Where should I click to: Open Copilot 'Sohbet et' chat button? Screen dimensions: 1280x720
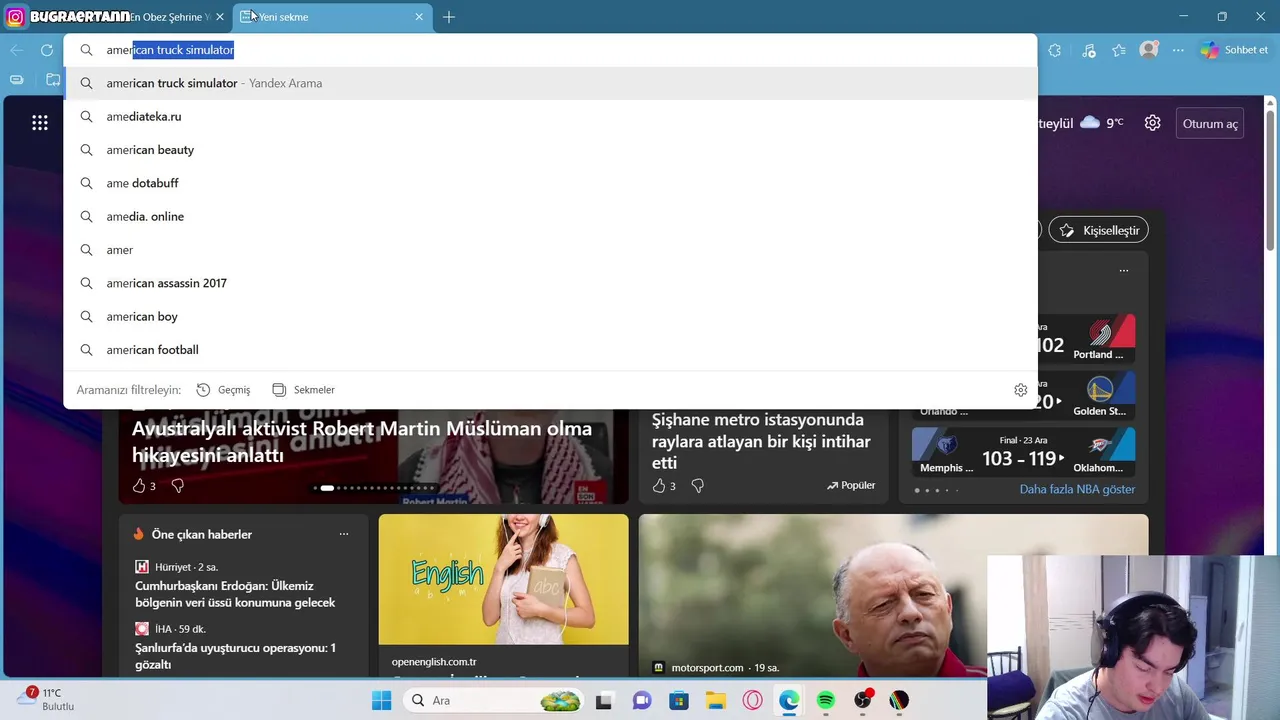[x=1234, y=50]
